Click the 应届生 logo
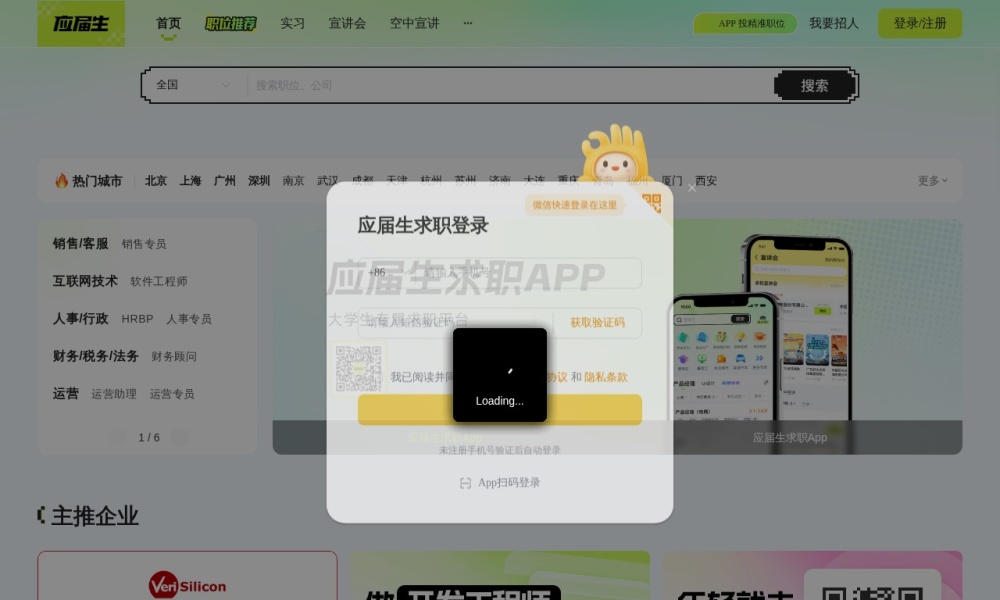This screenshot has width=1000, height=600. click(x=81, y=24)
